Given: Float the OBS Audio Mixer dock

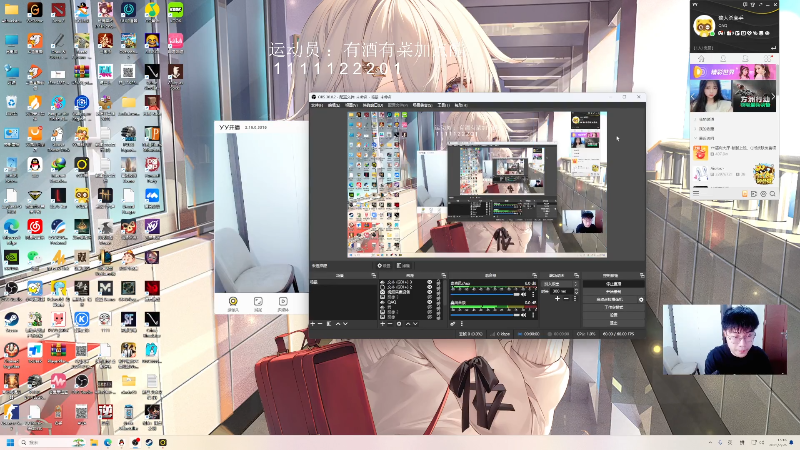Looking at the screenshot, I should click(x=534, y=275).
